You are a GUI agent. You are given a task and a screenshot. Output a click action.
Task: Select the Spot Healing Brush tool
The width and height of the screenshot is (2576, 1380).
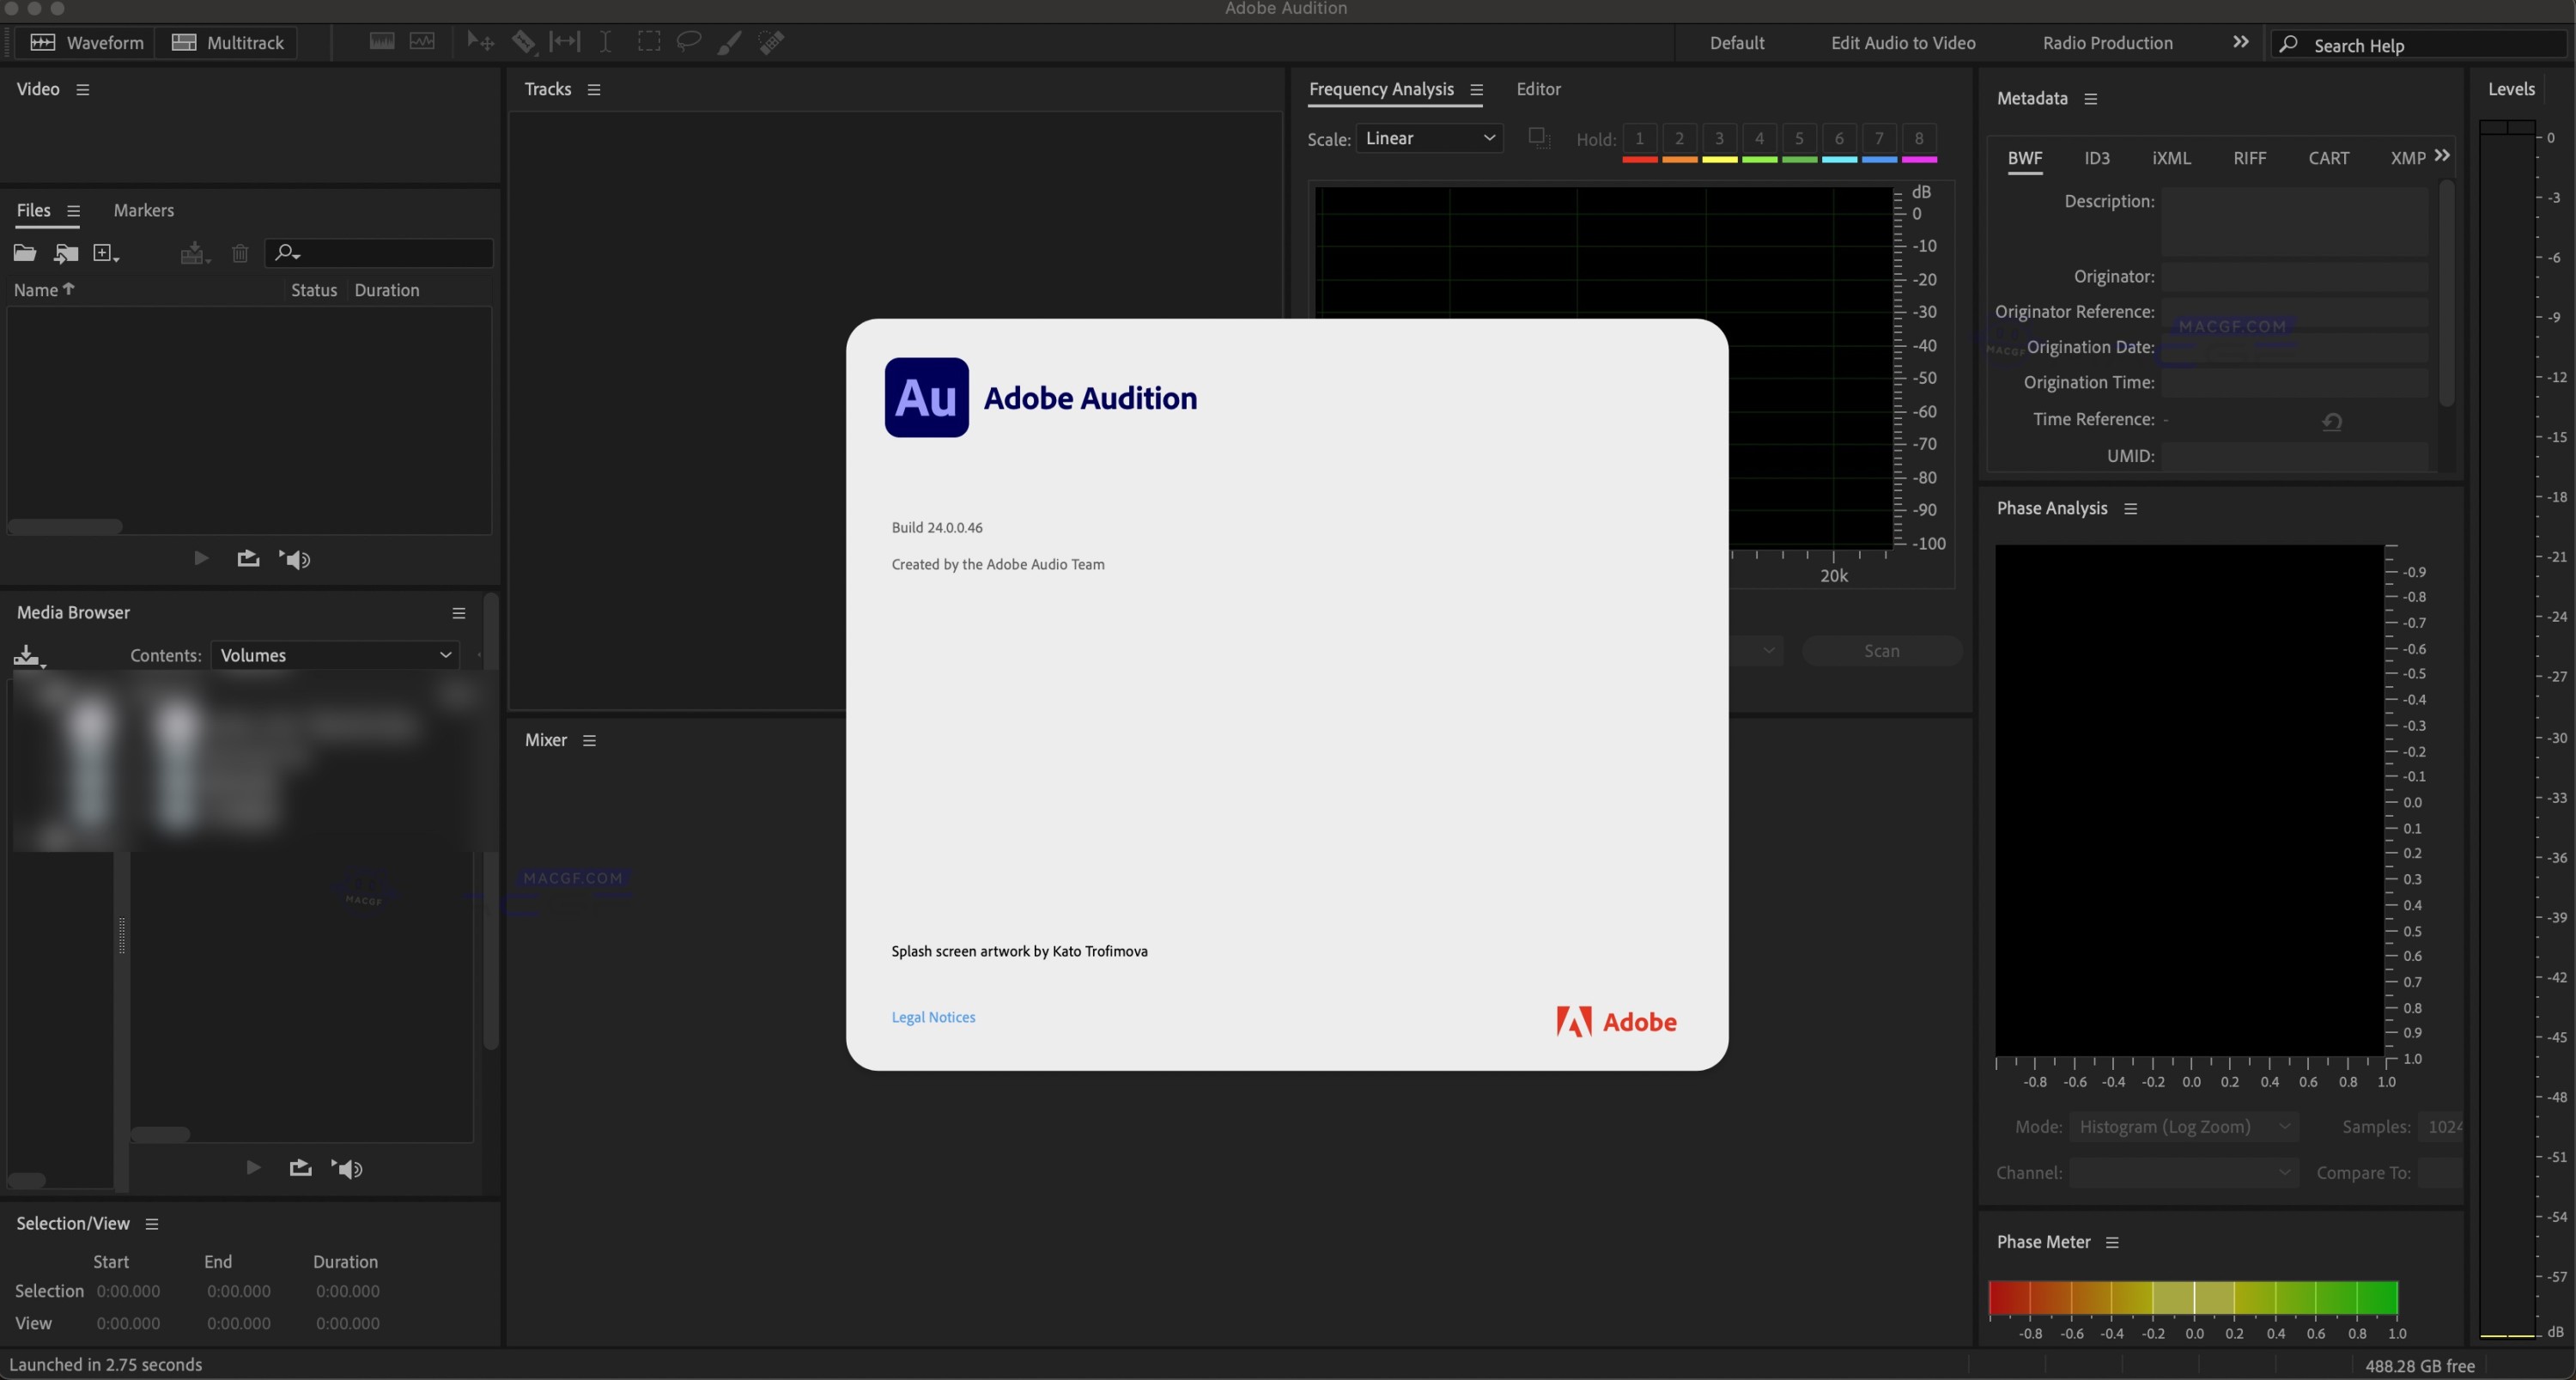click(771, 42)
